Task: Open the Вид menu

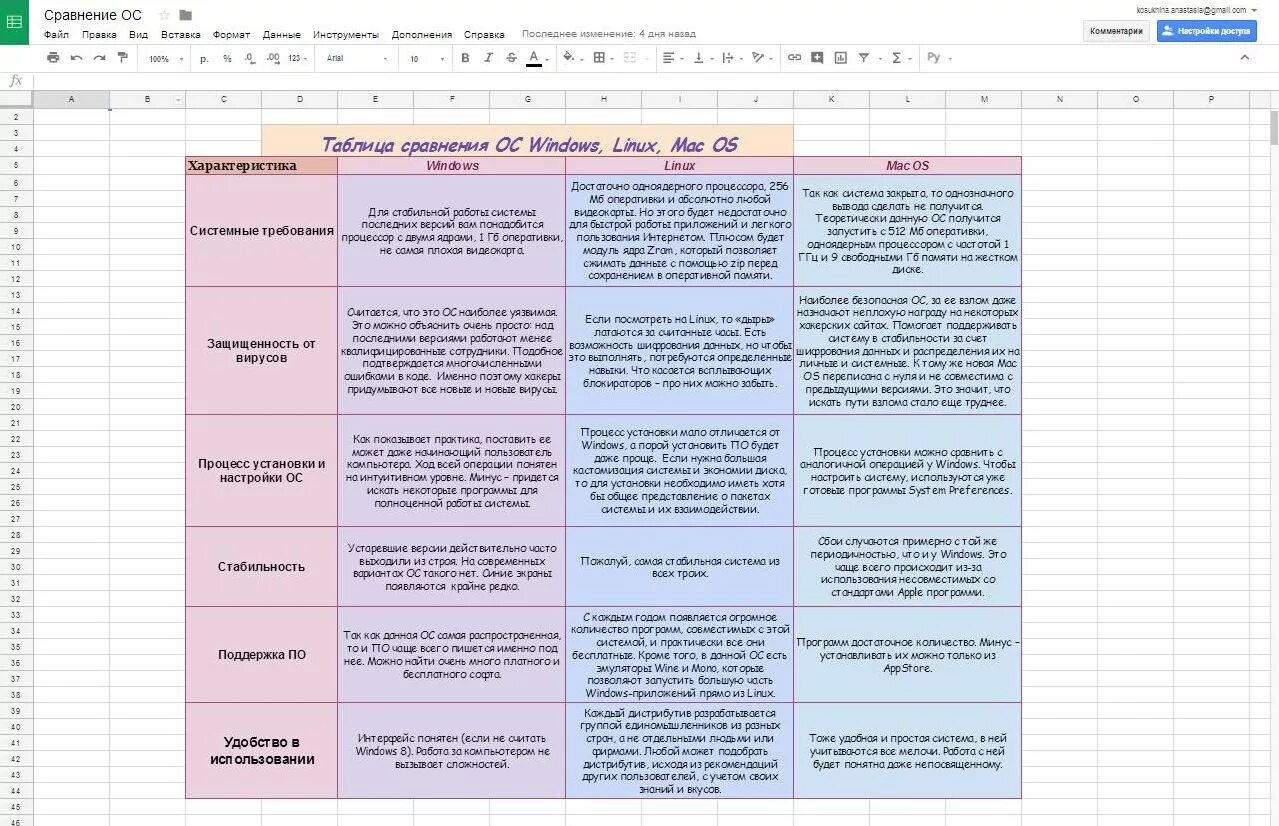Action: [138, 34]
